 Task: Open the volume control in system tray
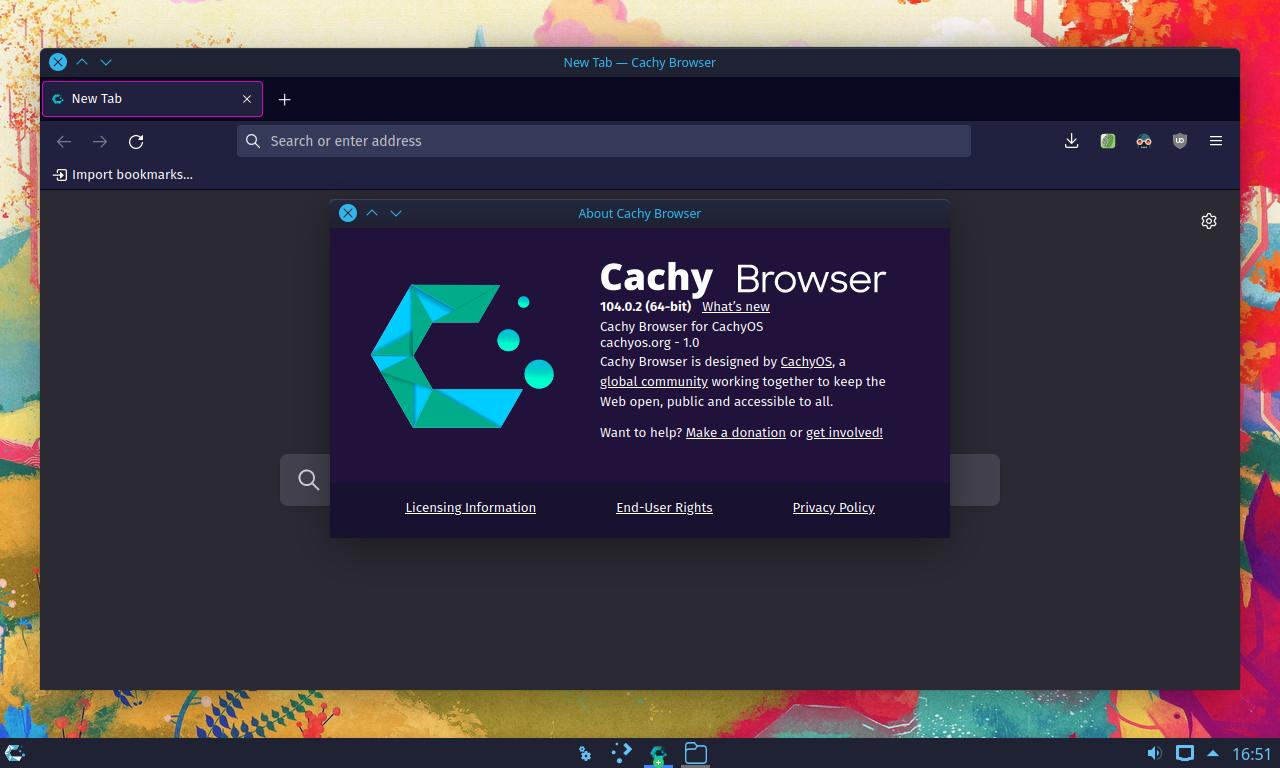tap(1154, 753)
